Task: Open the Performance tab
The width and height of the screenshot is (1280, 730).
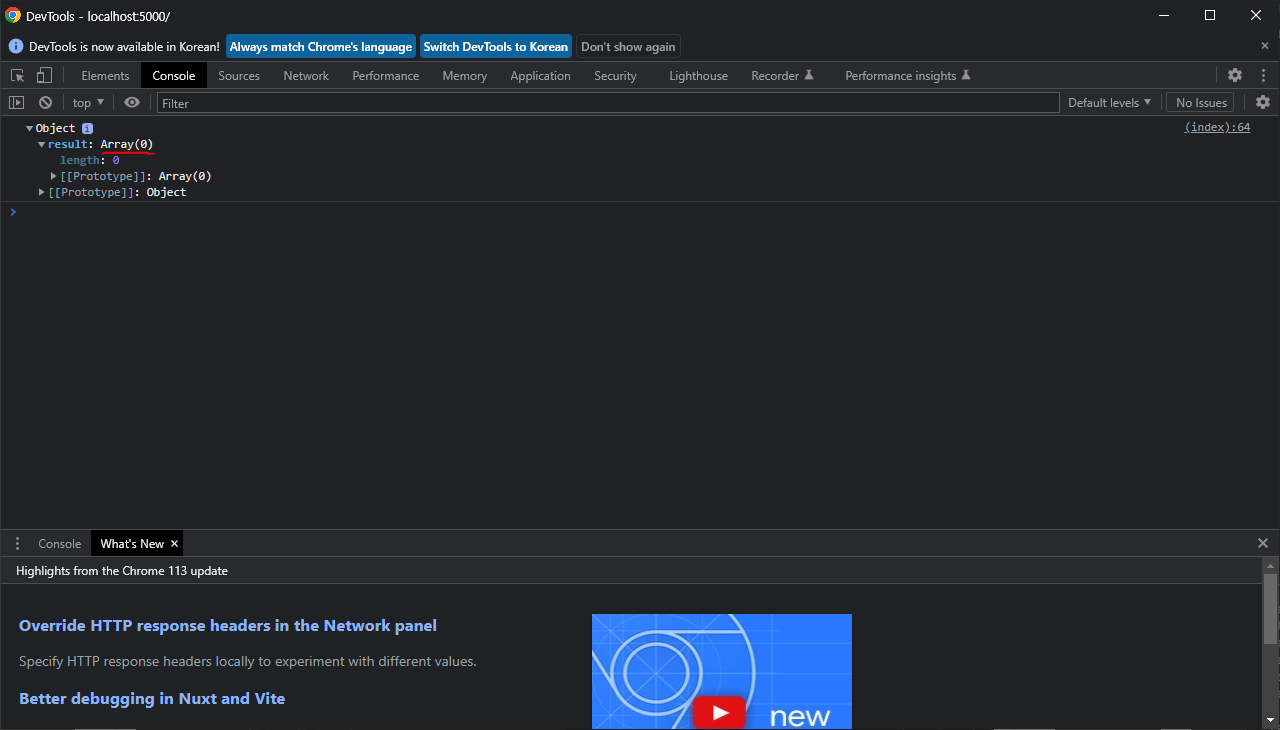Action: click(386, 76)
